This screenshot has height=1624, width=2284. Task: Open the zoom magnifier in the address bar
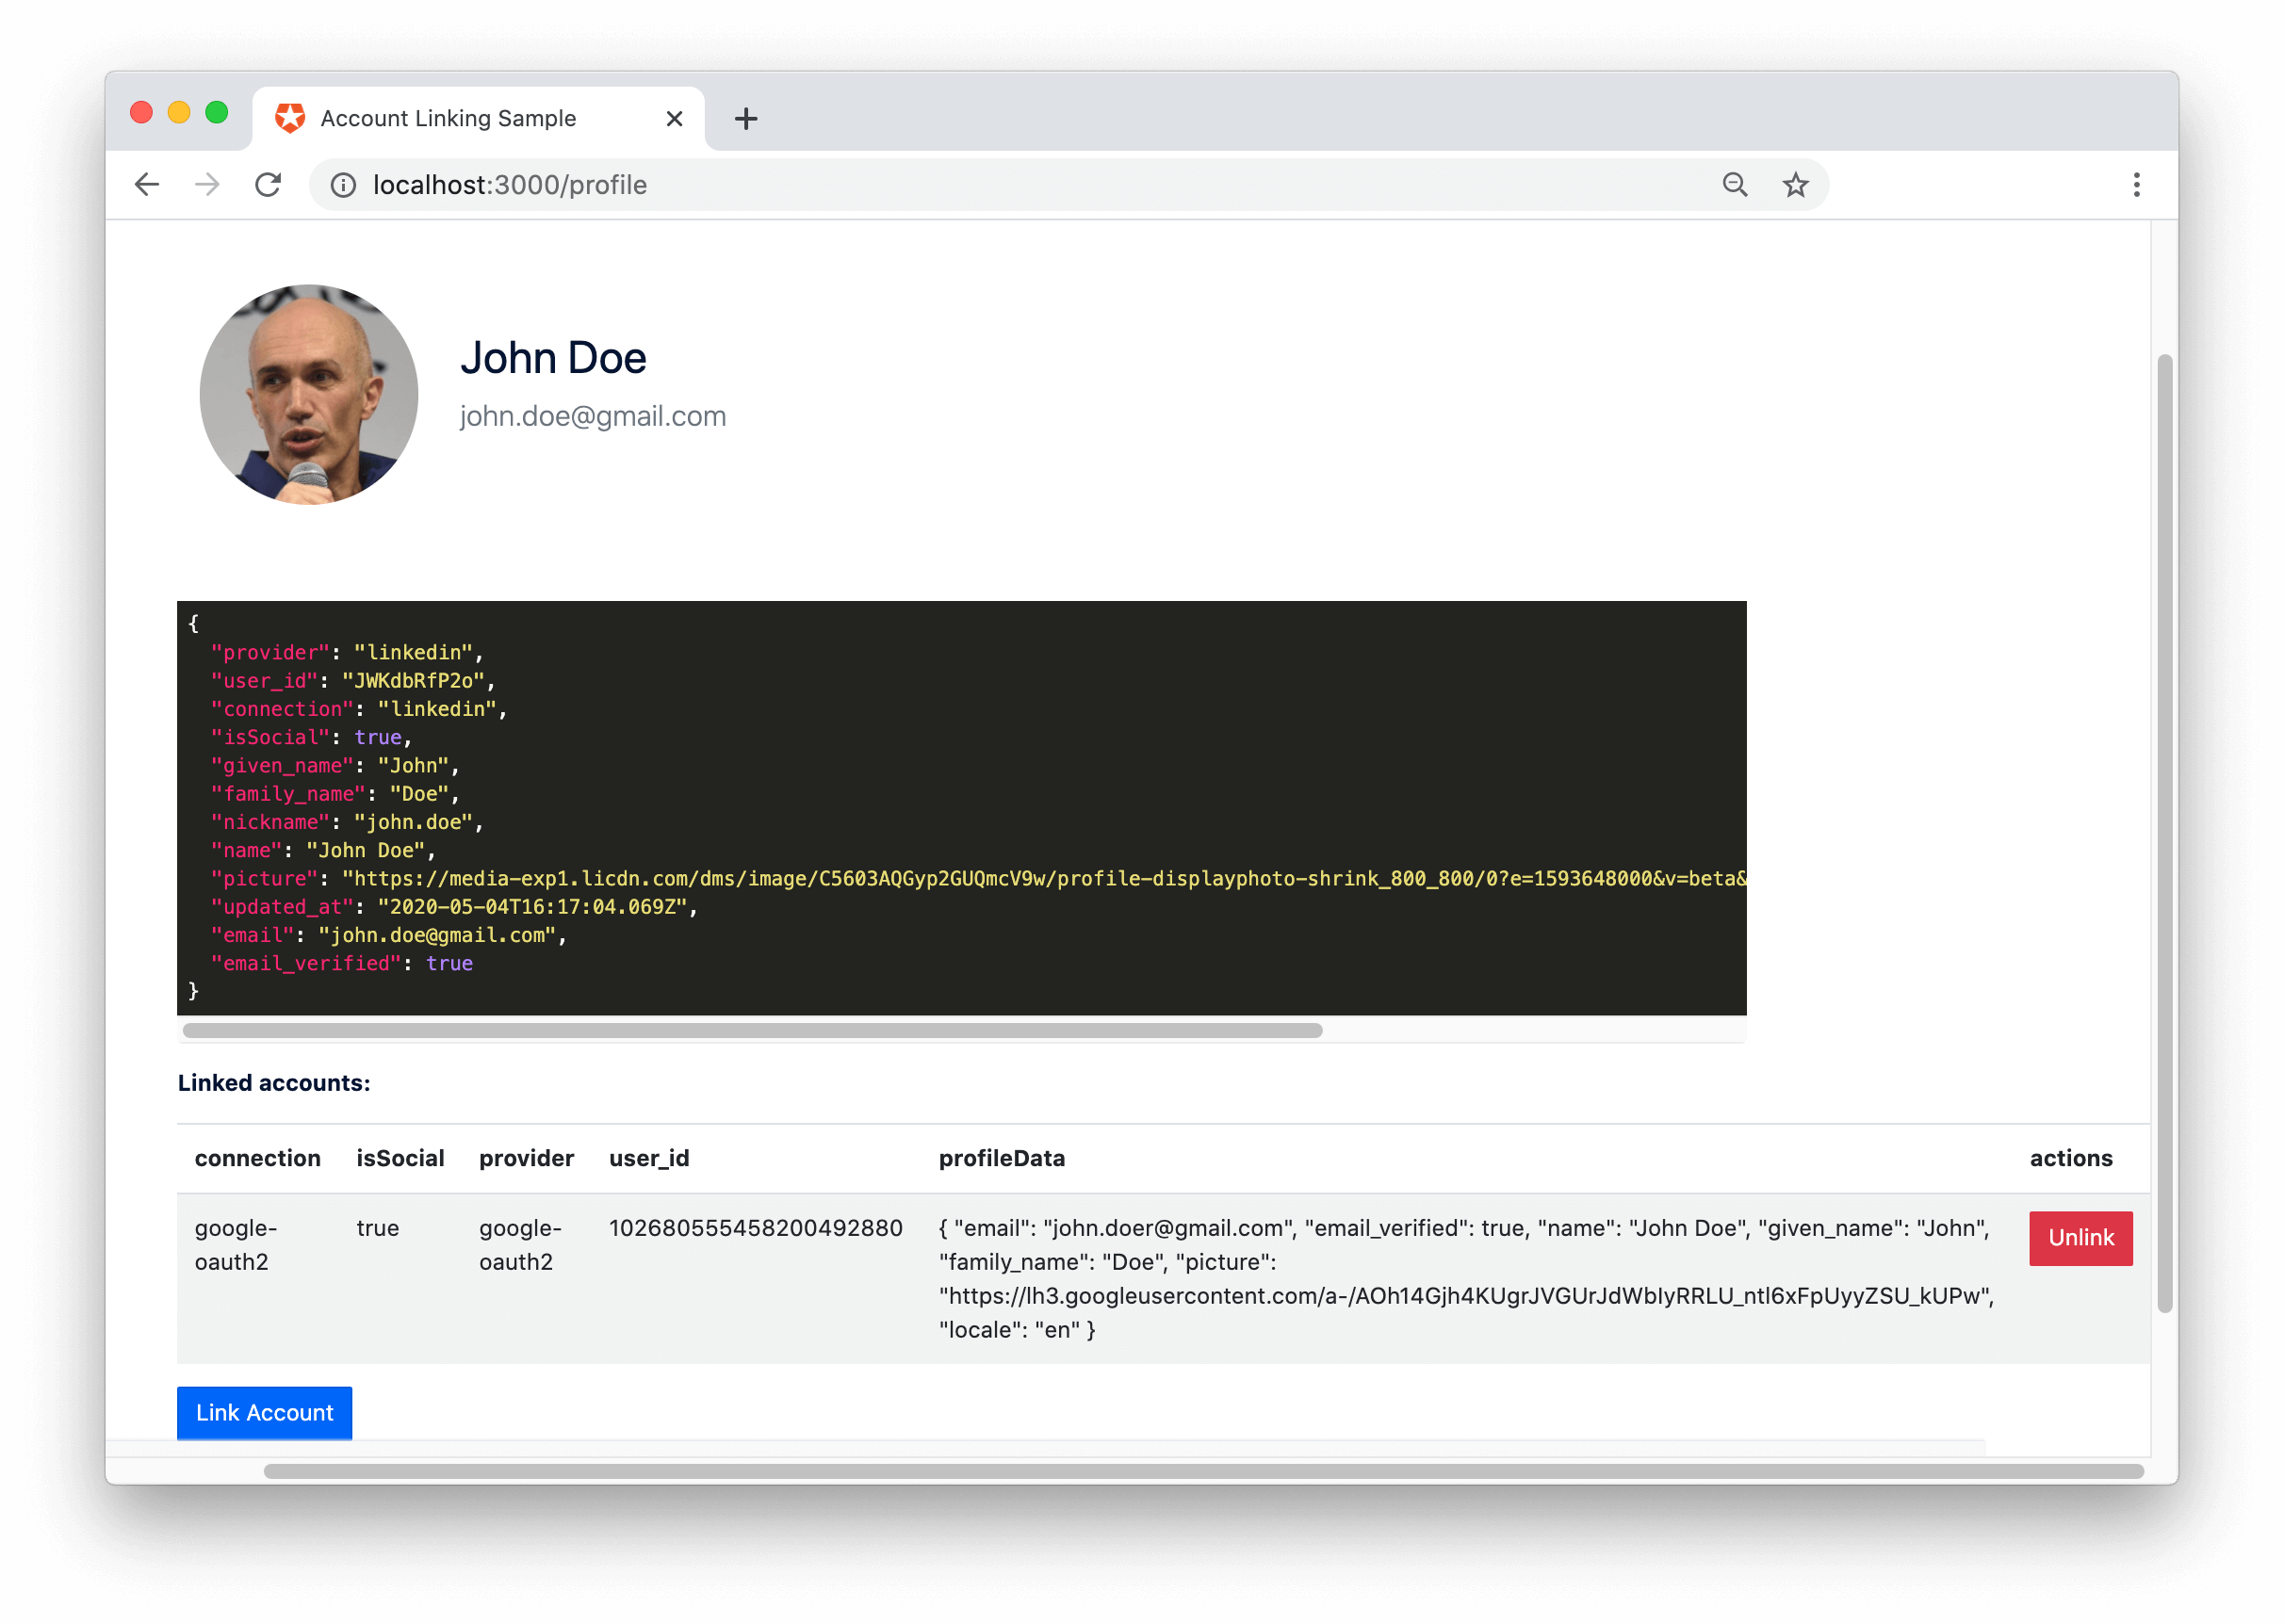pos(1735,185)
